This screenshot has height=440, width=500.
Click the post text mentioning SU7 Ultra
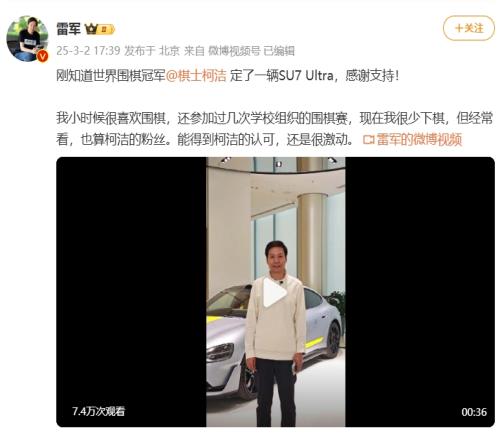point(227,76)
